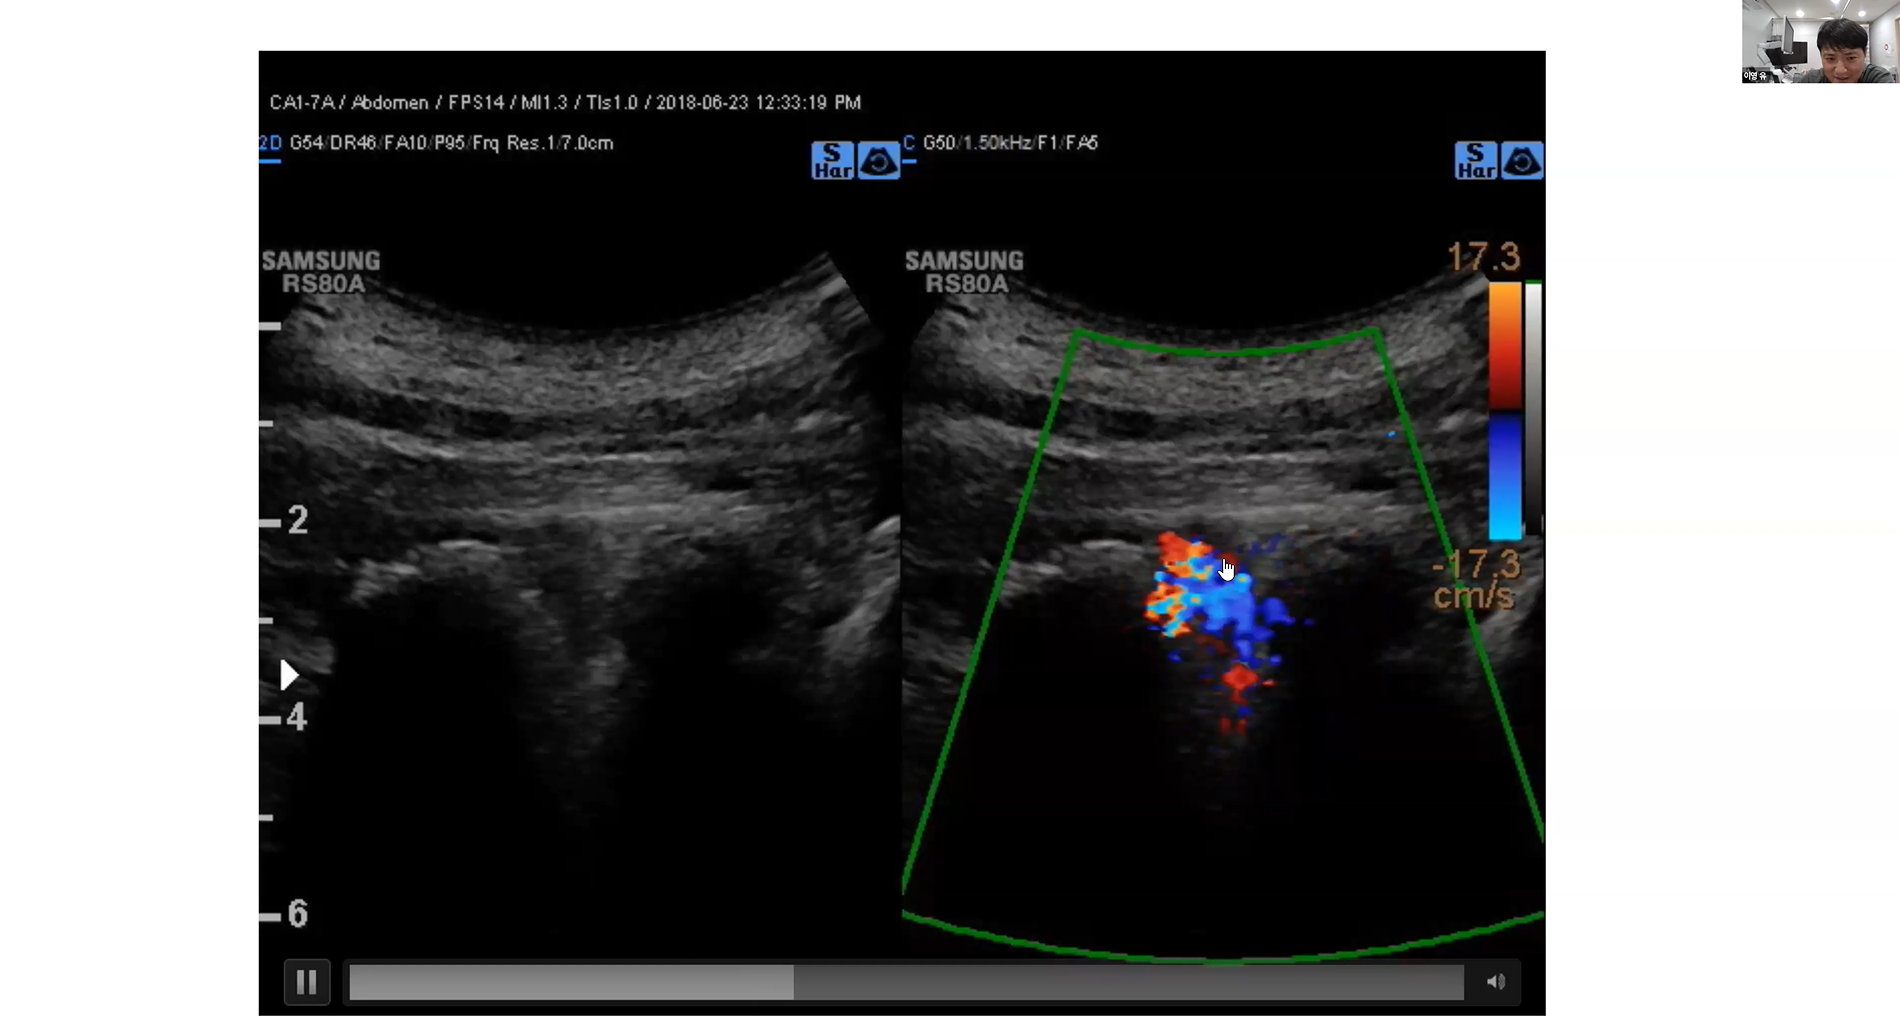Click the velocity color scale bar

coord(1505,411)
